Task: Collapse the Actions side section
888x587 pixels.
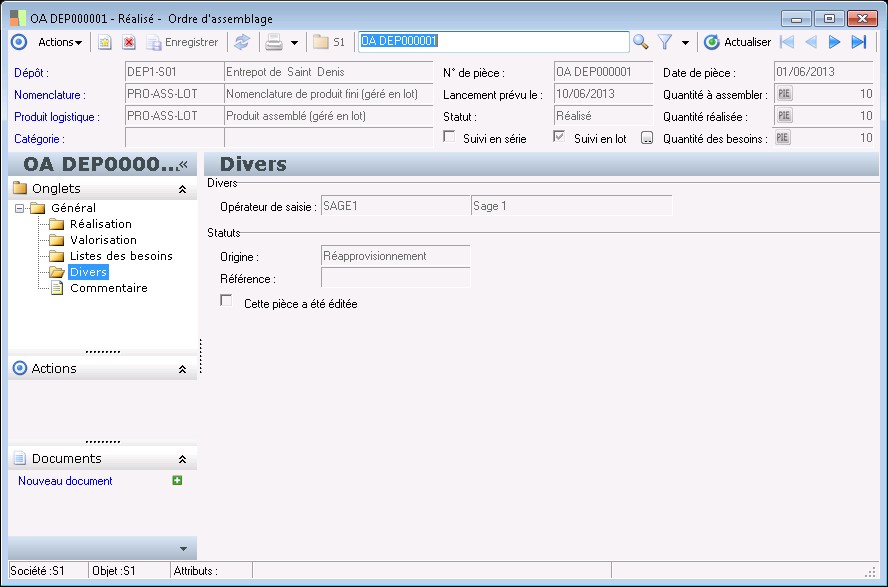Action: [x=182, y=369]
